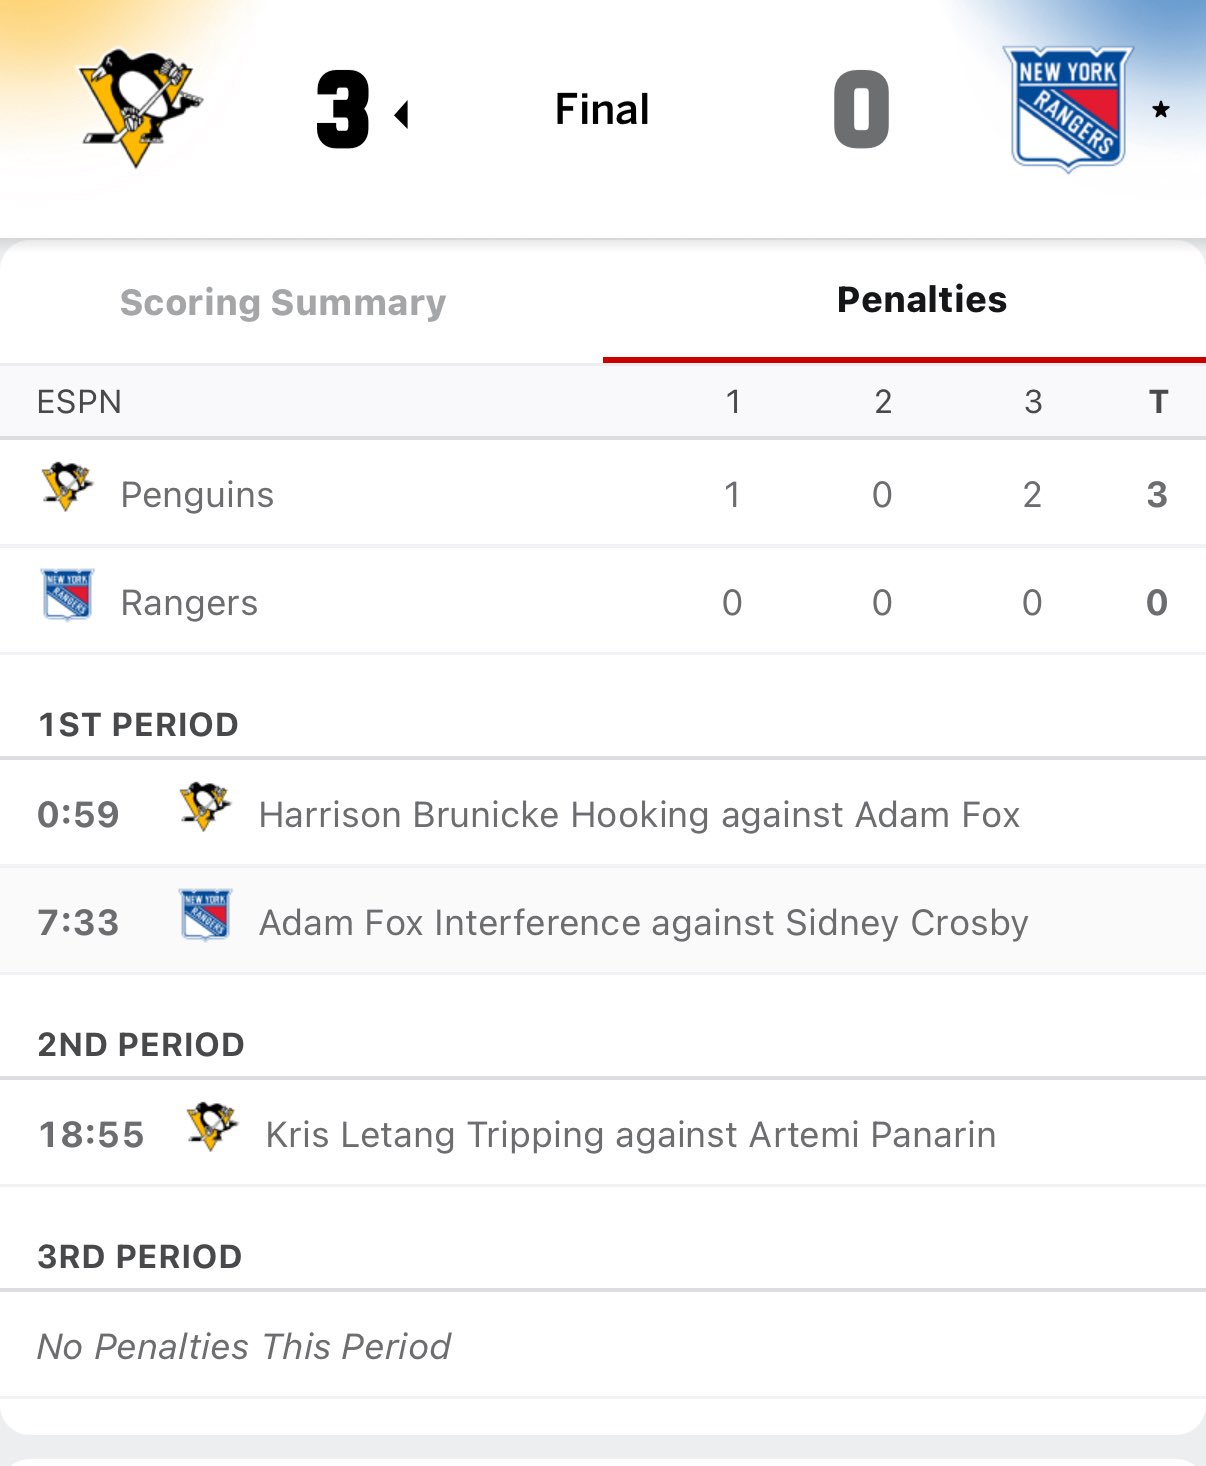Viewport: 1206px width, 1466px height.
Task: Tap the Rangers score of 0
Action: coord(861,110)
